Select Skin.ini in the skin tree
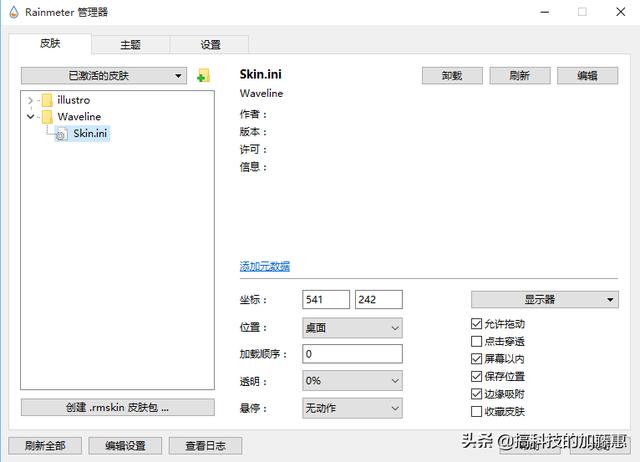 click(x=90, y=133)
